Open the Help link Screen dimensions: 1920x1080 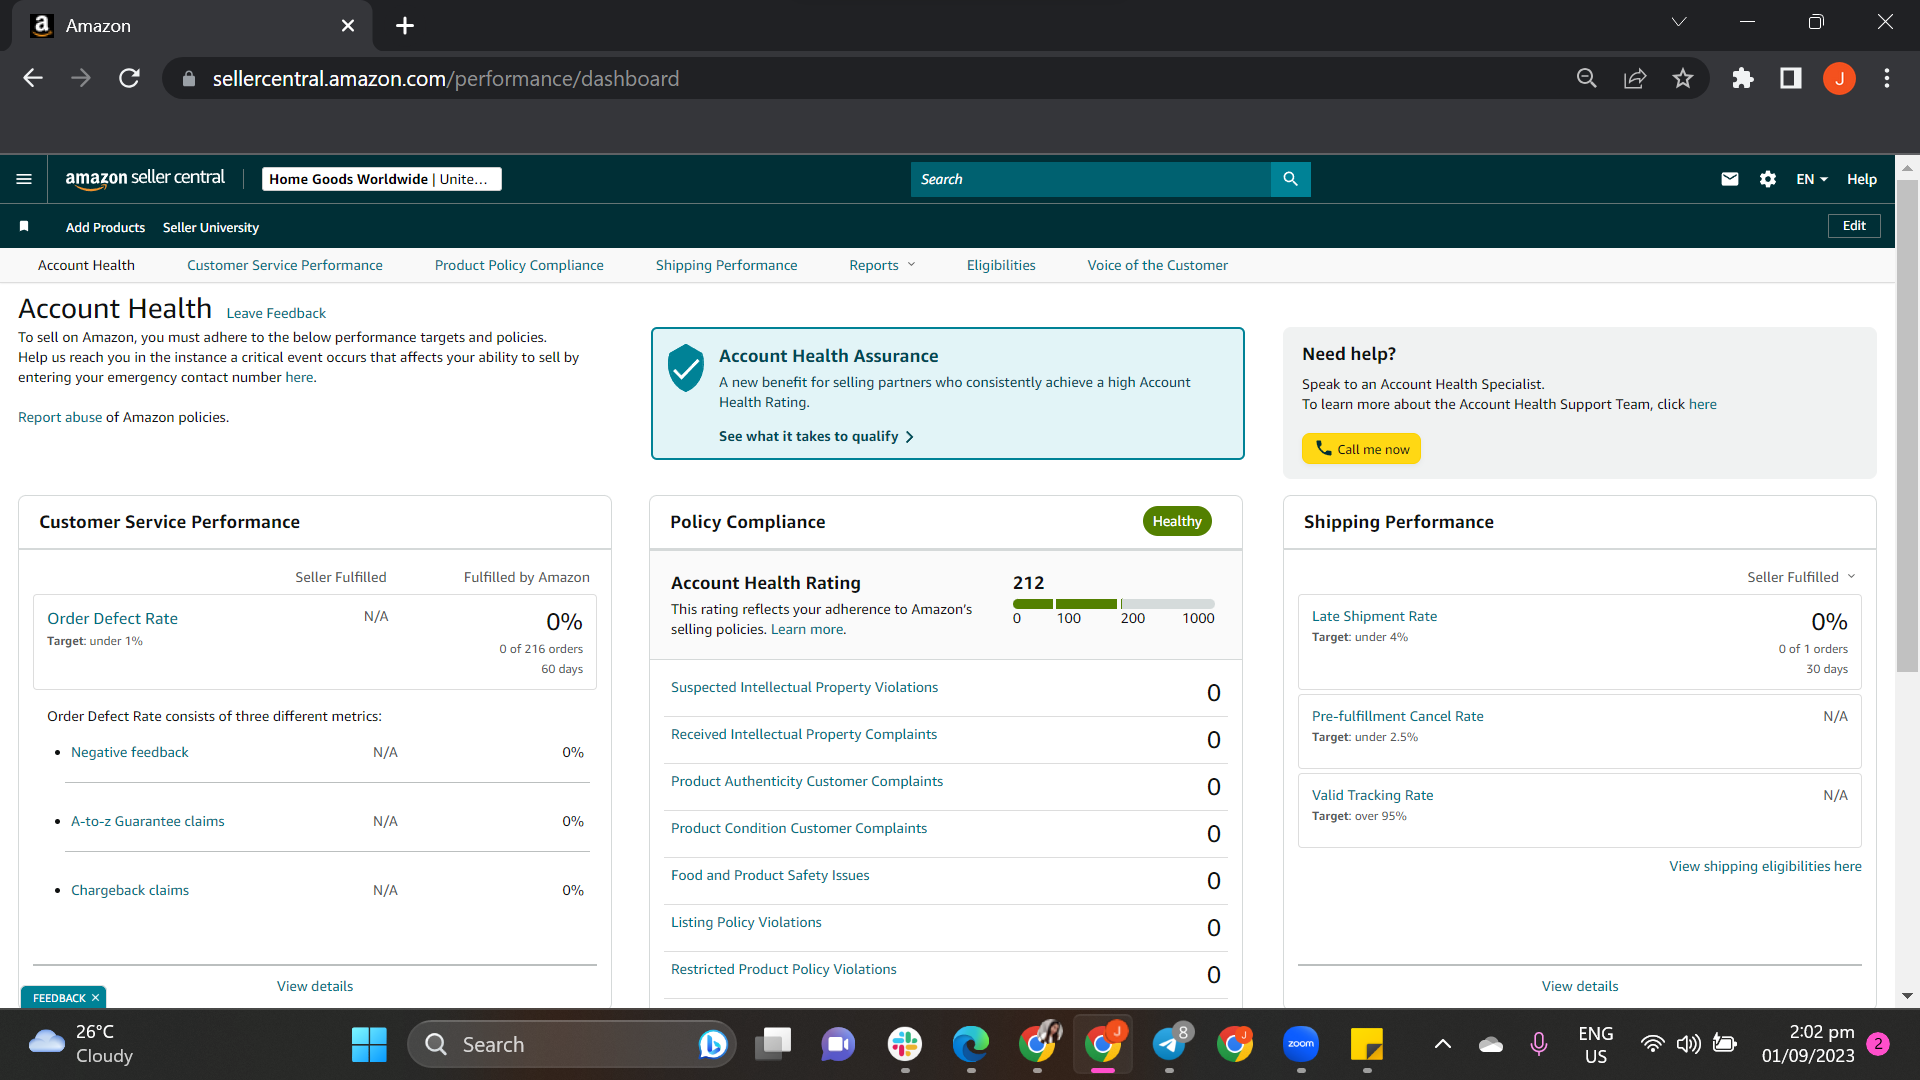coord(1861,179)
